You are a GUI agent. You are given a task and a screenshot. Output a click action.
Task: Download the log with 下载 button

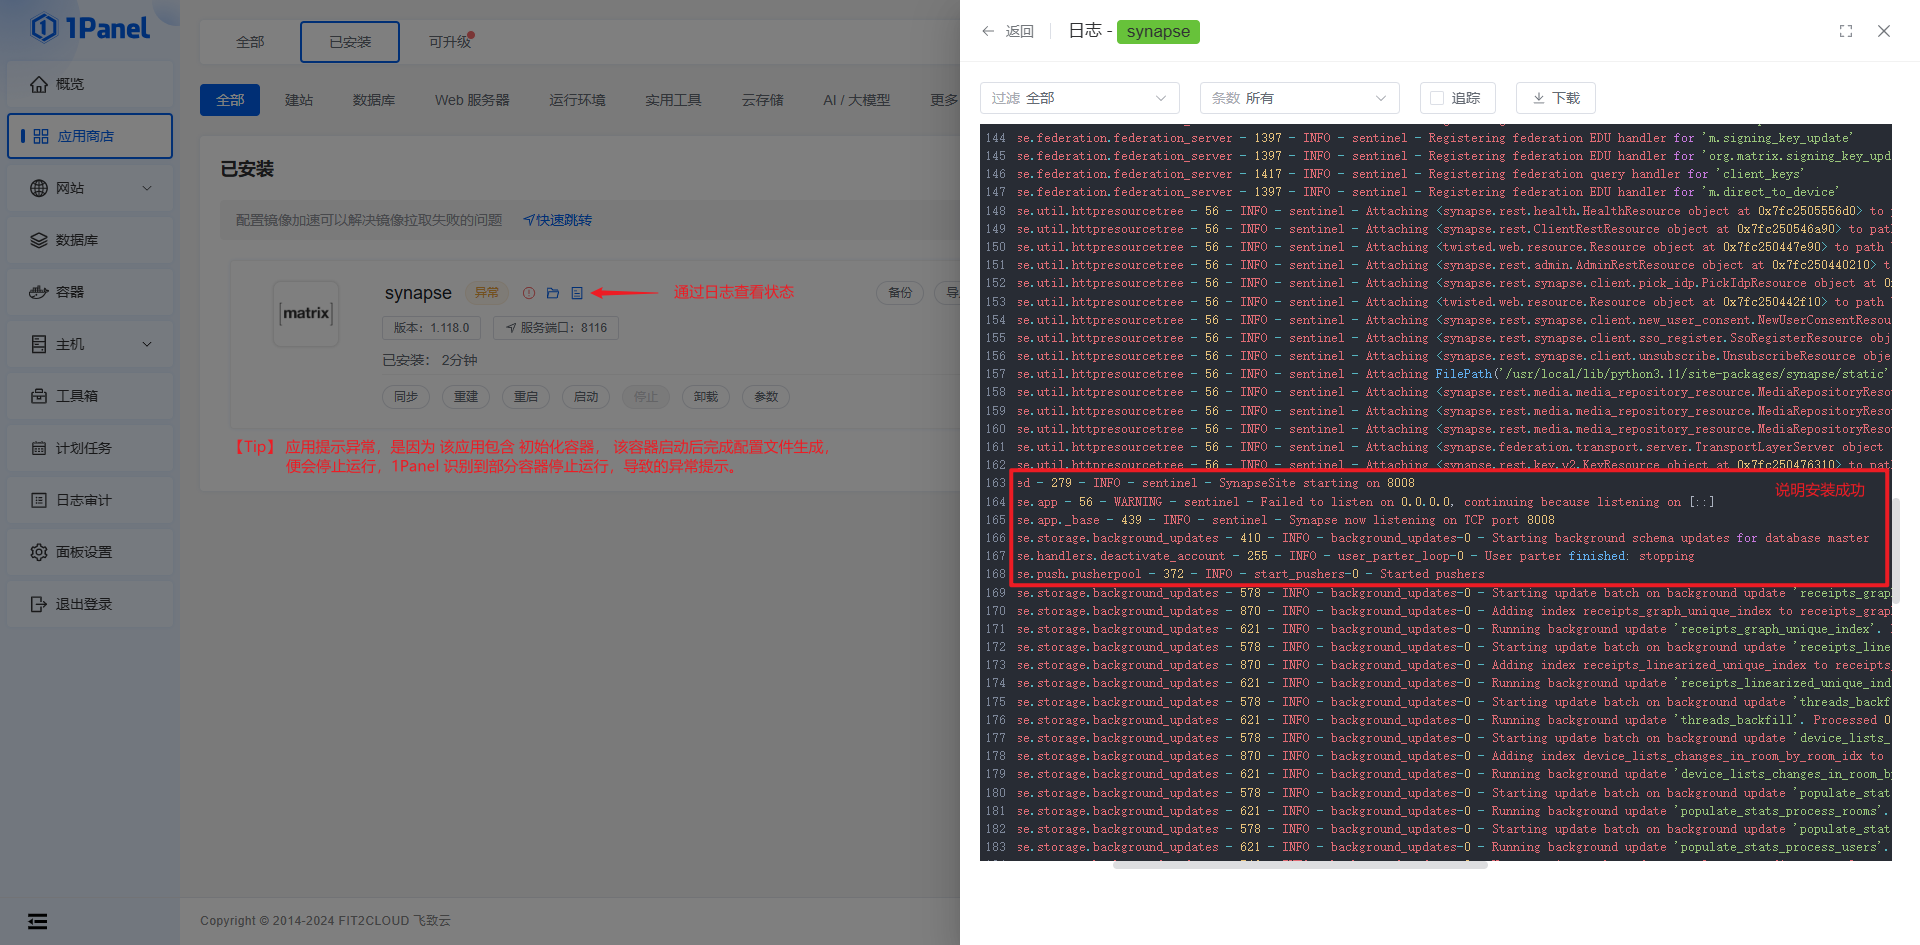pyautogui.click(x=1555, y=98)
